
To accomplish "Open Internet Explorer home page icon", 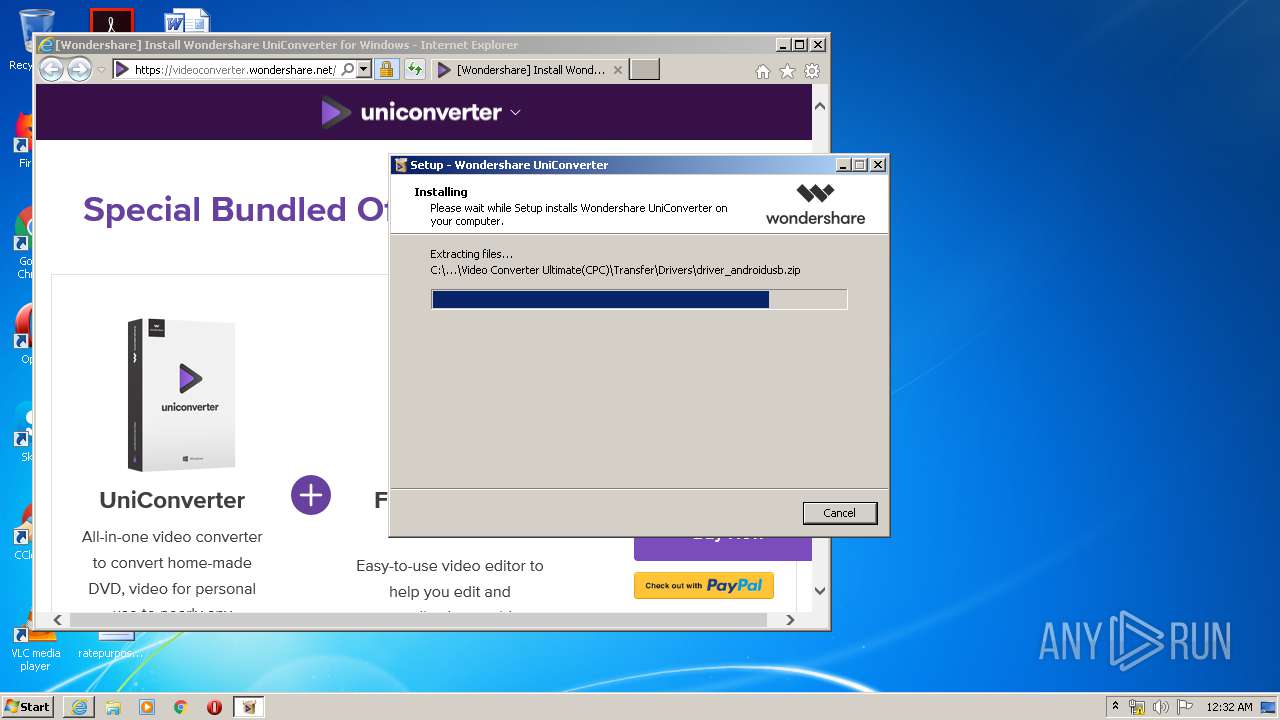I will point(763,71).
